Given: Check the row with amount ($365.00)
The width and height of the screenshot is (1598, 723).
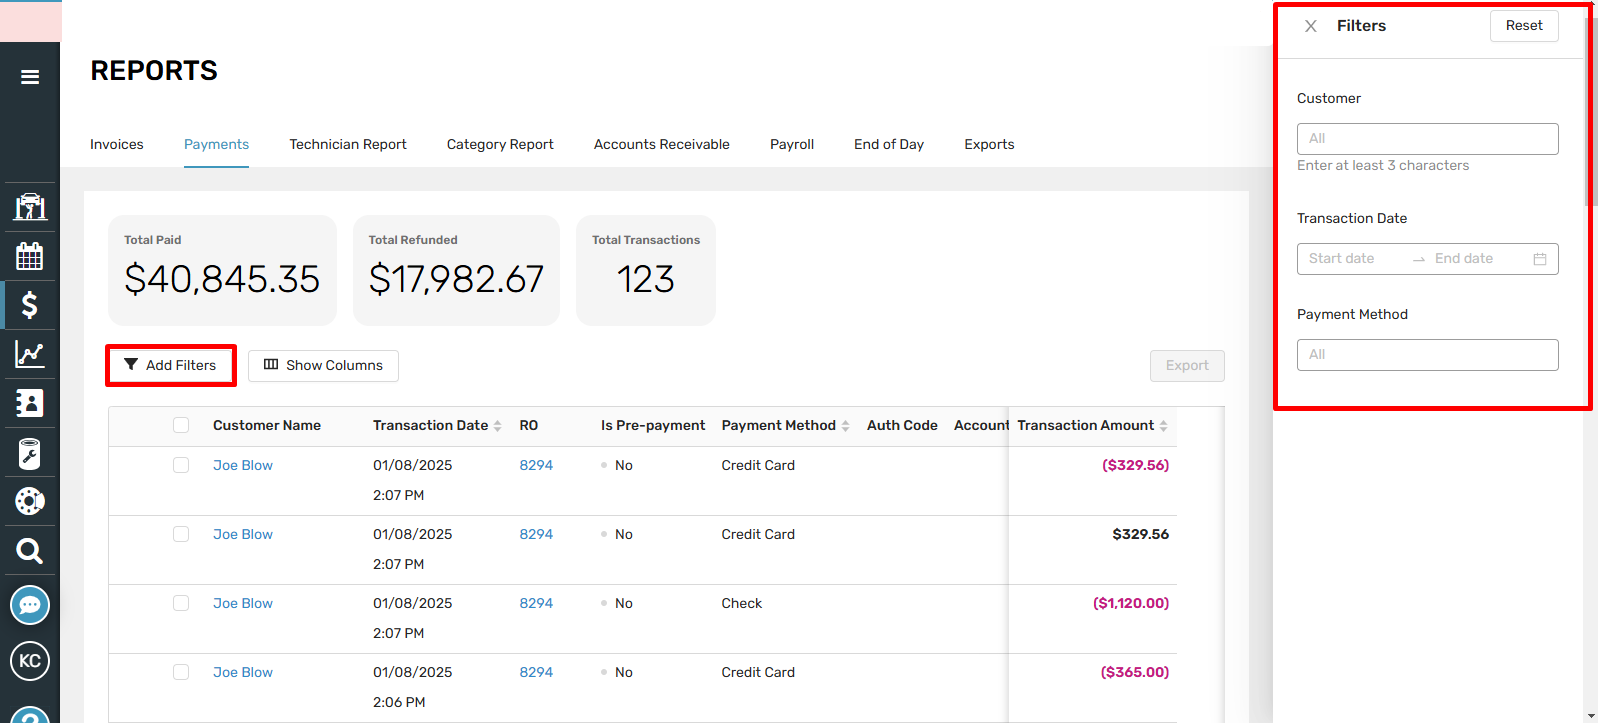Looking at the screenshot, I should click(181, 672).
